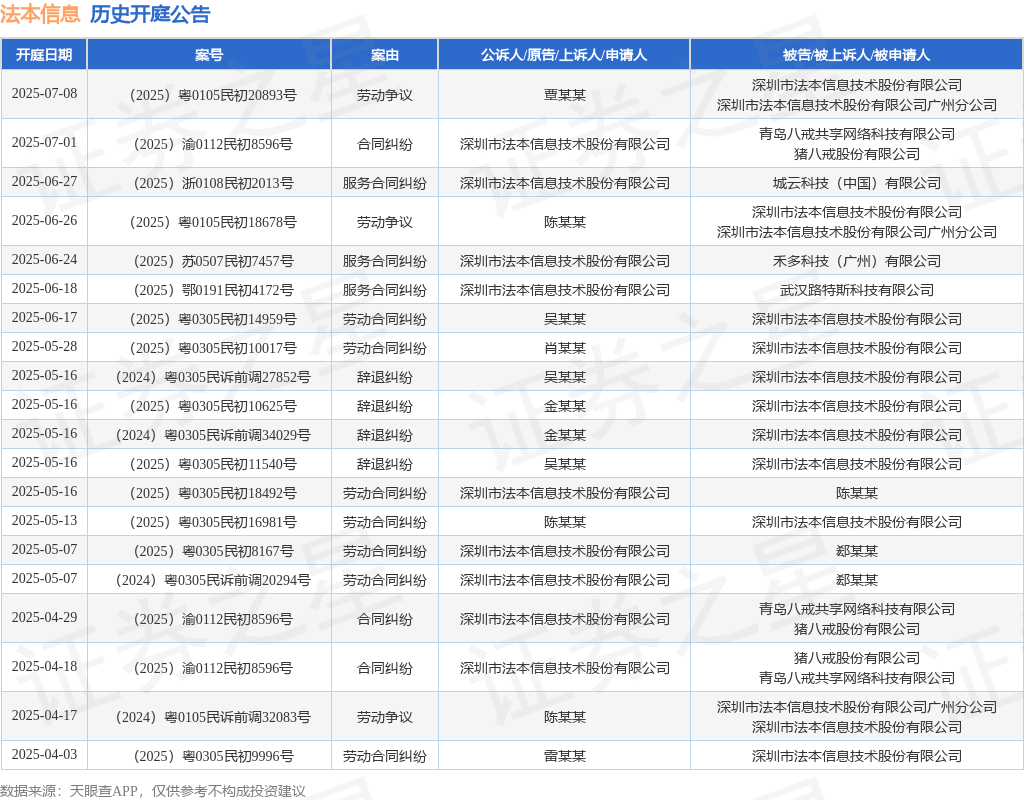This screenshot has height=800, width=1024.
Task: Click plaintiff 吴某某 in the 2025-06-17 row
Action: (x=564, y=319)
